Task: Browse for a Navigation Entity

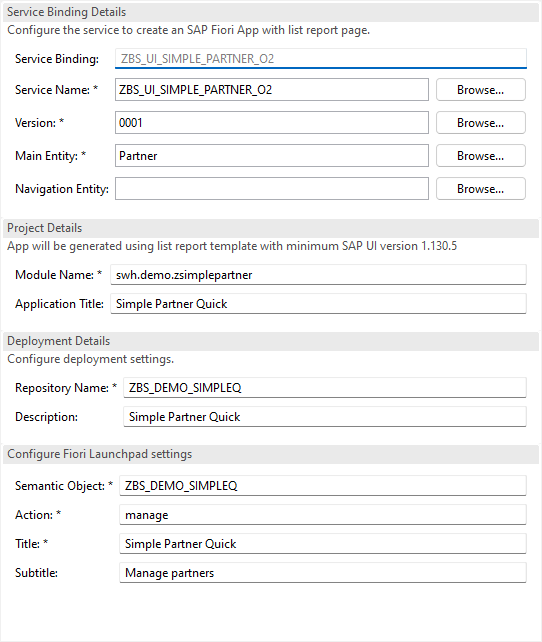Action: (481, 189)
